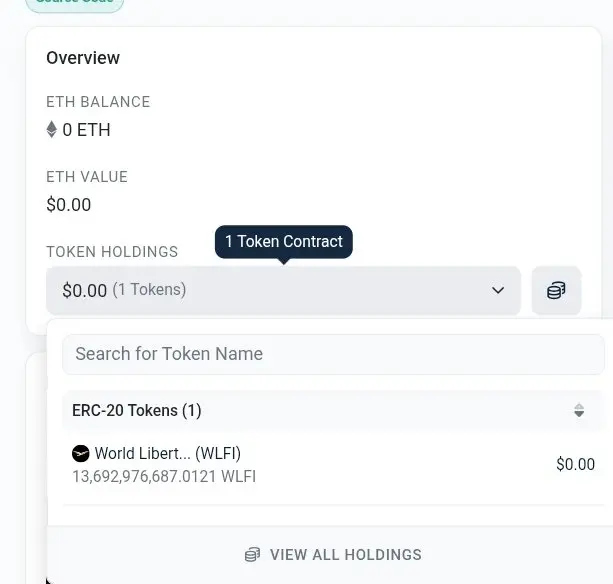Collapse the token holdings dropdown chevron
Image resolution: width=613 pixels, height=584 pixels.
498,290
